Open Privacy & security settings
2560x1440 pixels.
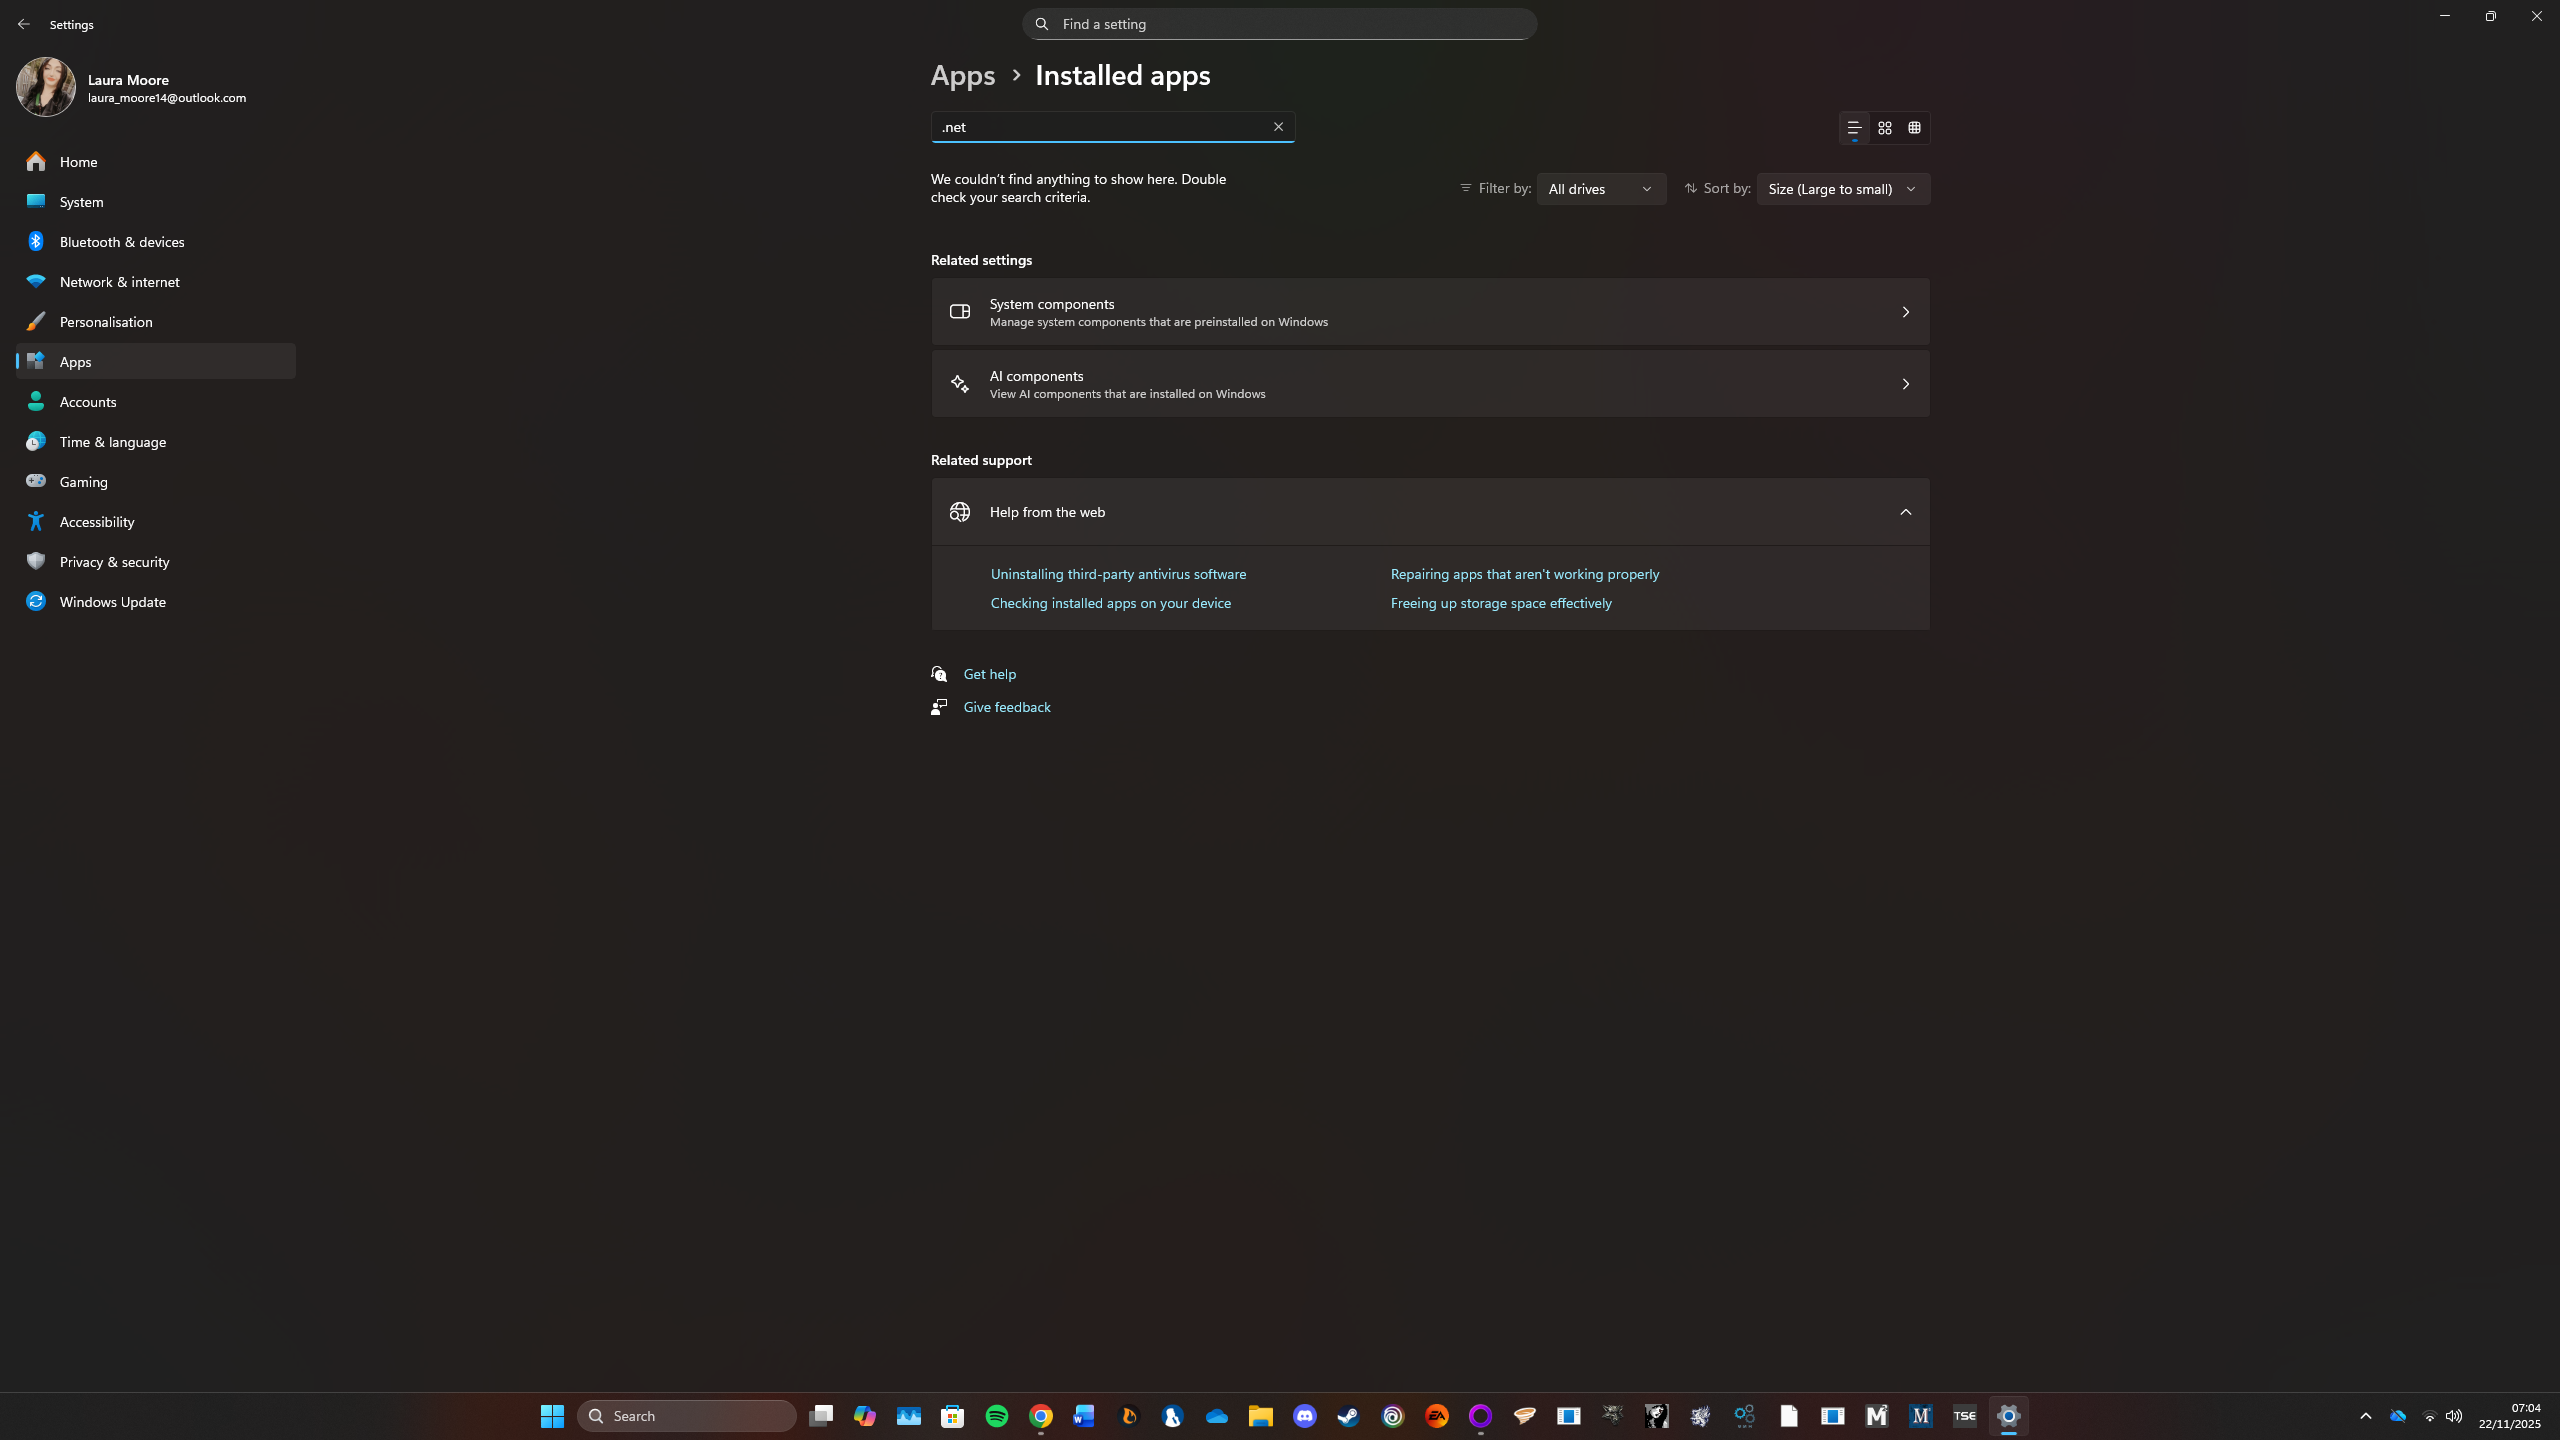coord(113,561)
